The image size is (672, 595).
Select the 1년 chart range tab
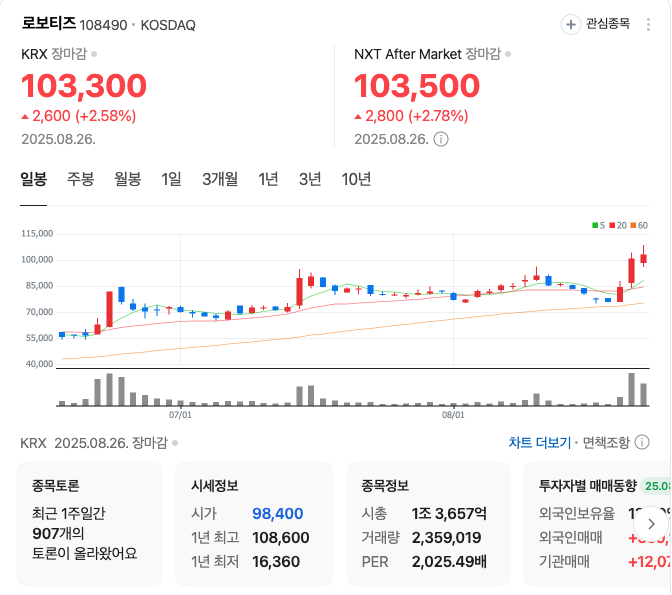click(x=268, y=179)
